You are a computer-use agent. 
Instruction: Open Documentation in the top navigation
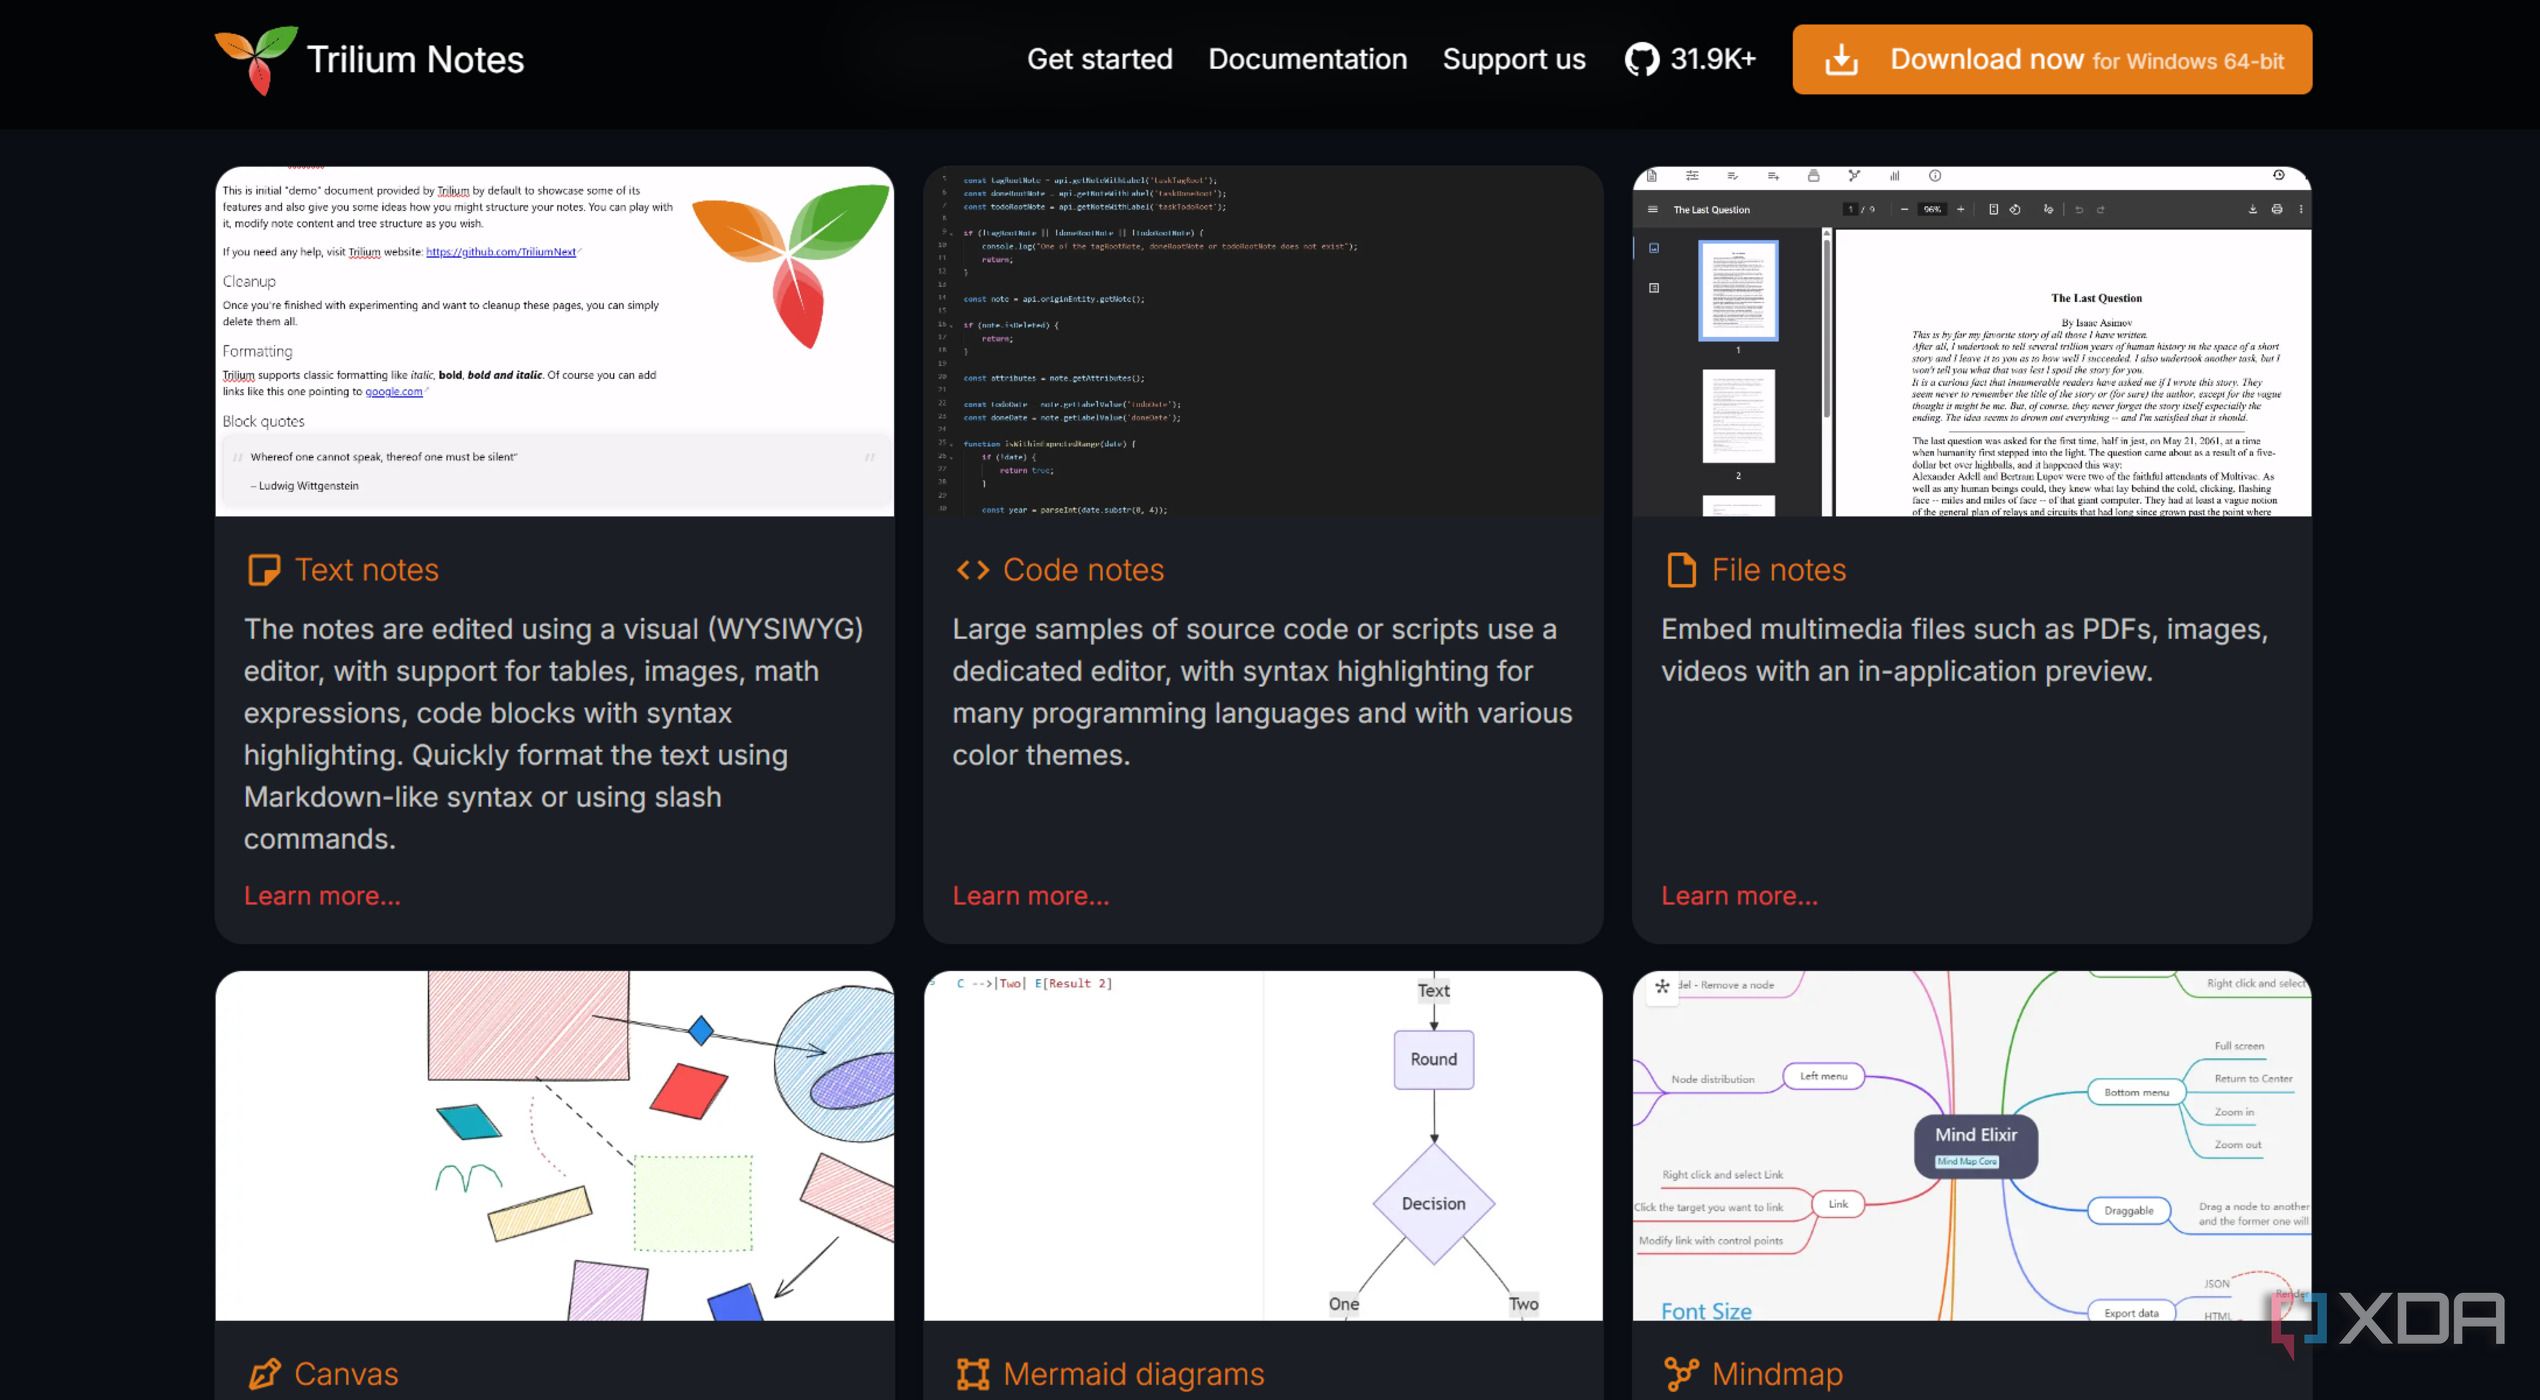click(x=1307, y=59)
